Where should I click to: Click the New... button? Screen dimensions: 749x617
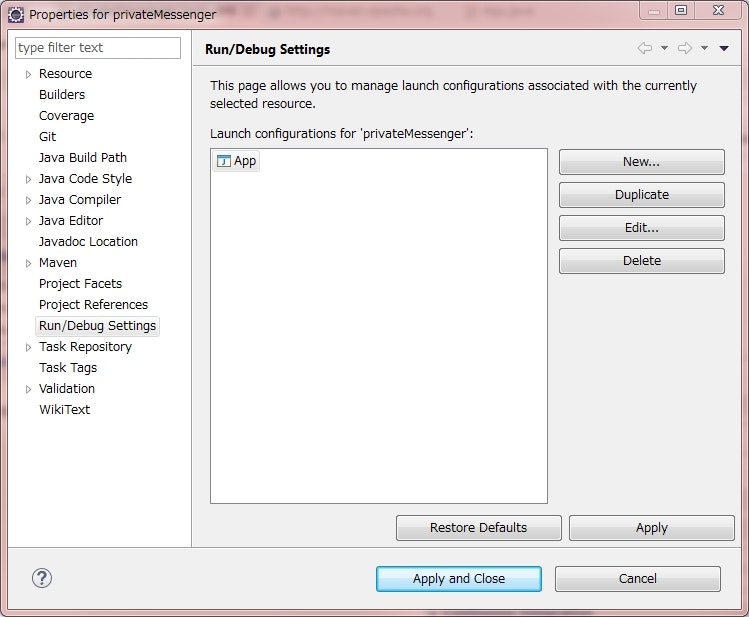tap(642, 162)
